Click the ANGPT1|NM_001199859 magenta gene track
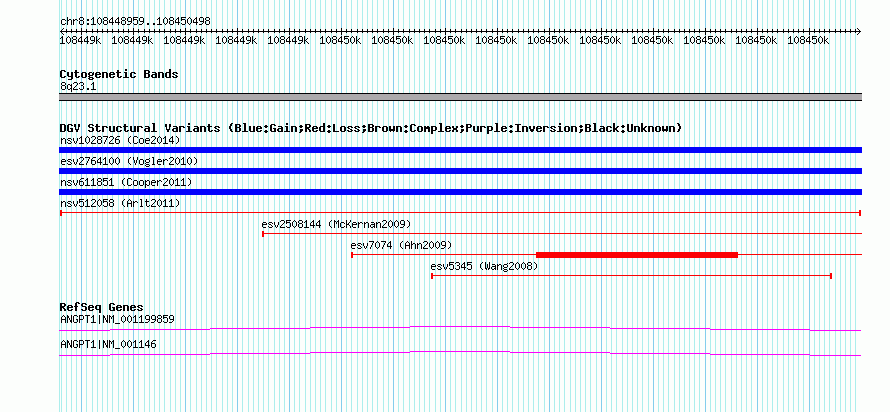This screenshot has width=890, height=412. (x=460, y=329)
